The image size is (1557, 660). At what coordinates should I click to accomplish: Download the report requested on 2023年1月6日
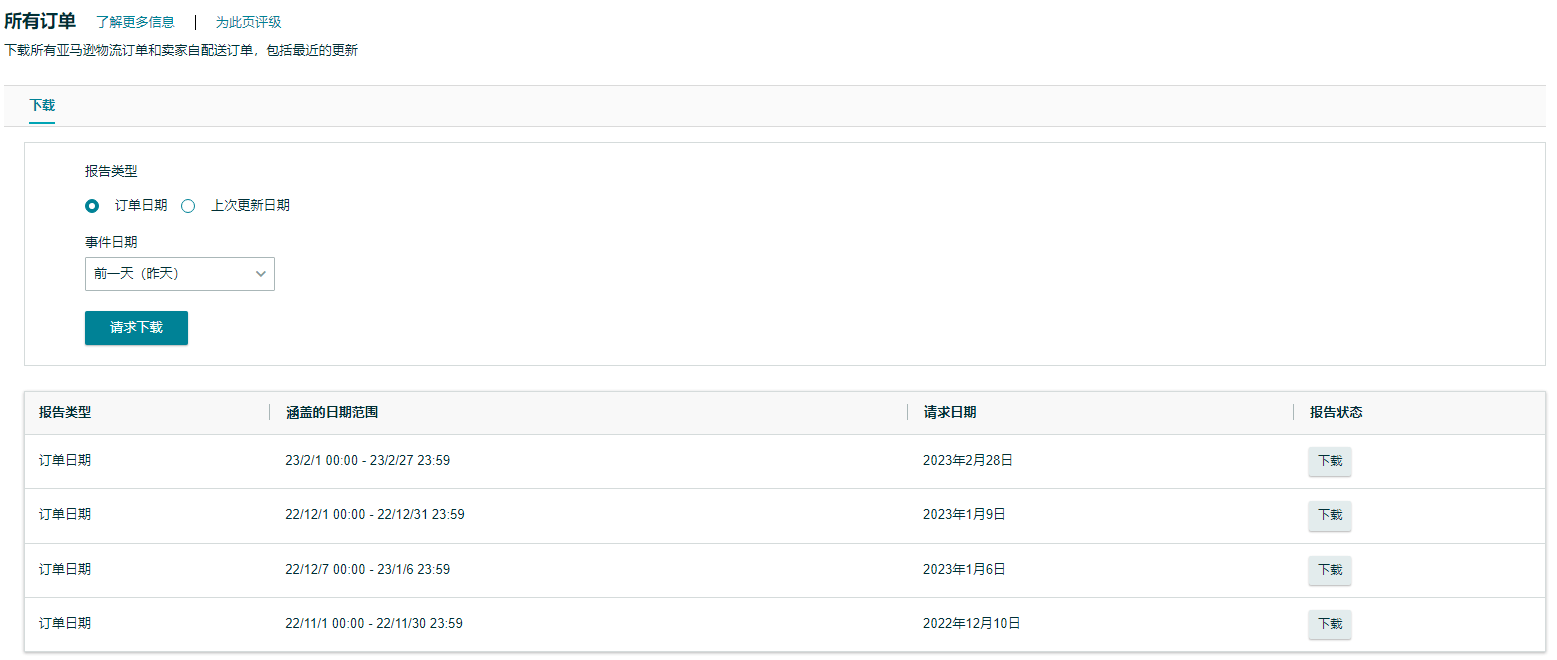click(1329, 570)
